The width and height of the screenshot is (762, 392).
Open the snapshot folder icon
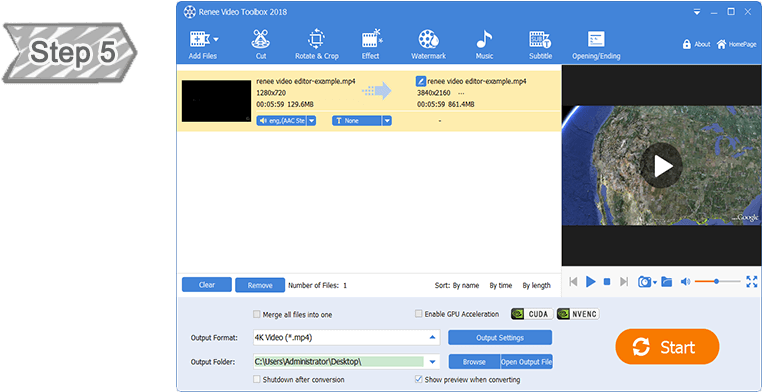(666, 282)
